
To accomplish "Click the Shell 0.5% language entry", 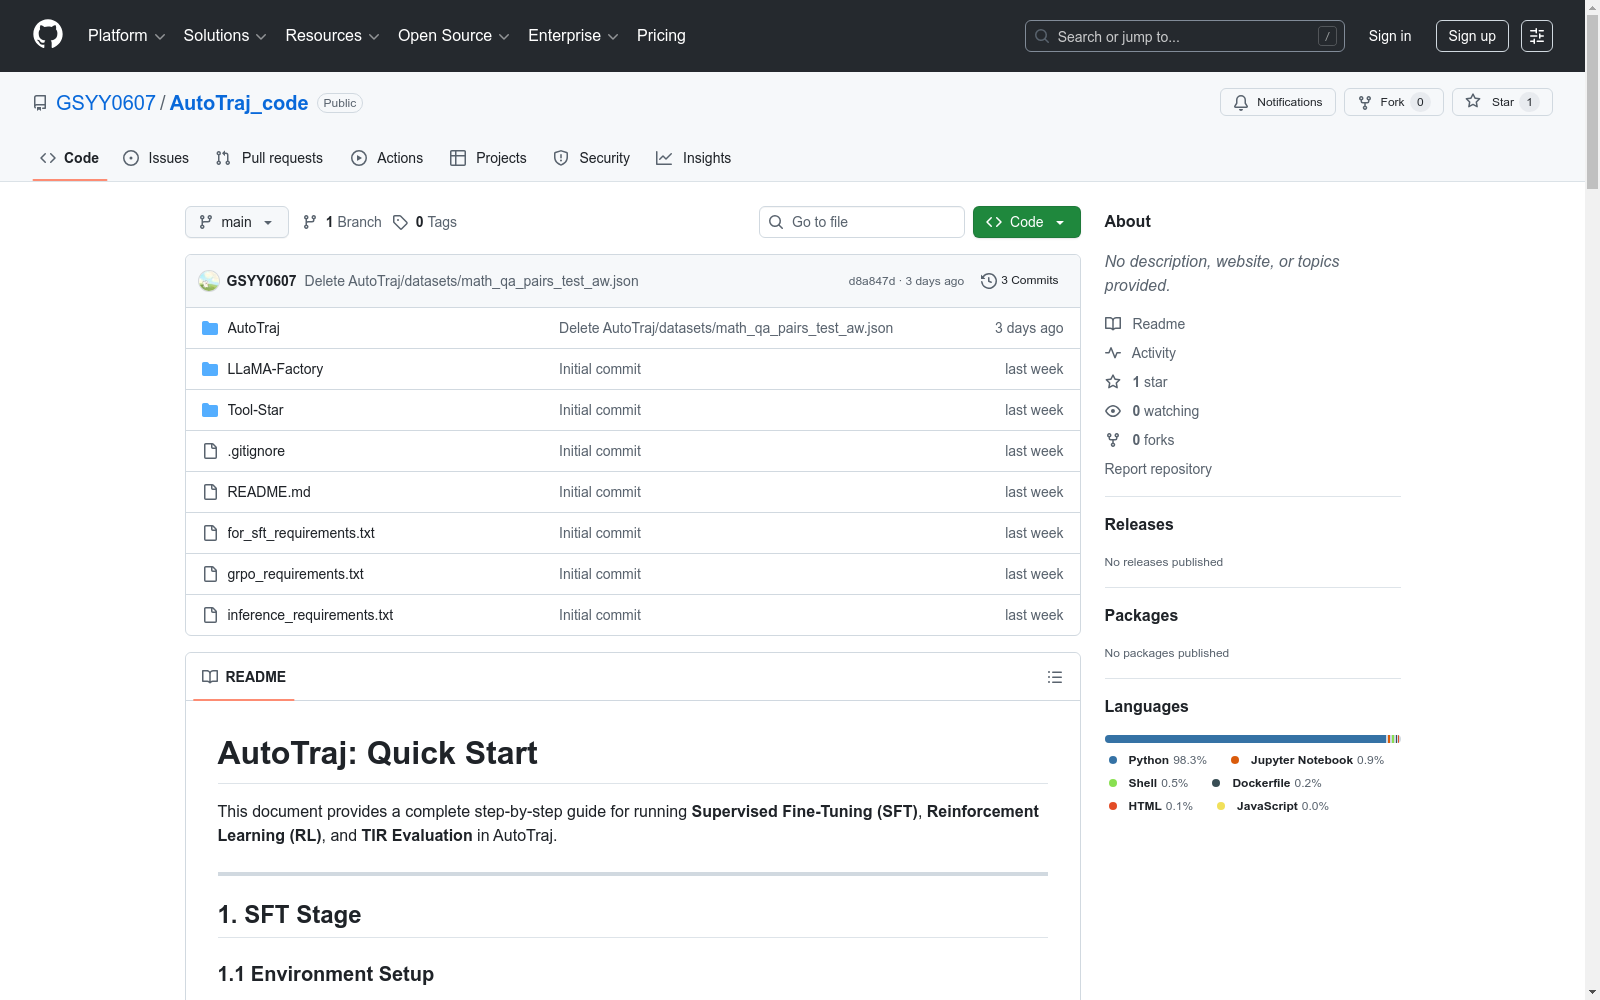I will click(x=1148, y=783).
